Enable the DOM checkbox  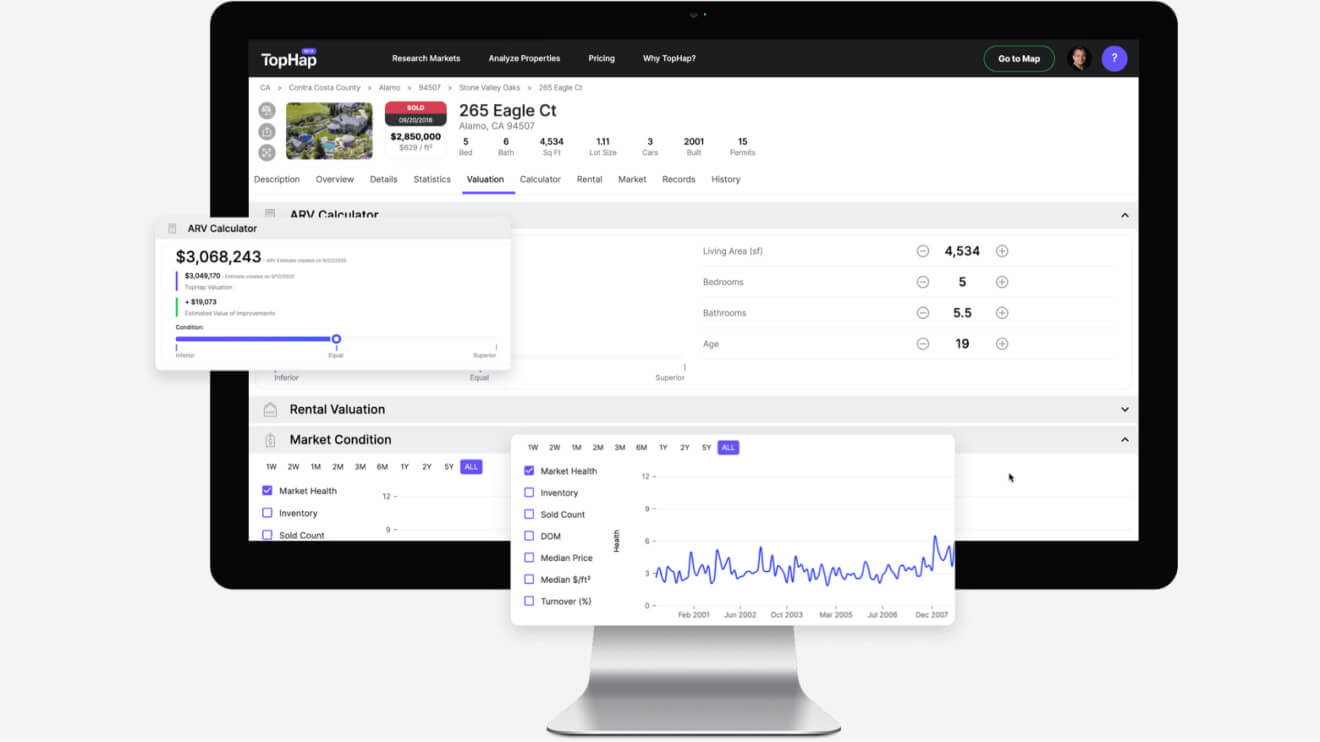click(x=529, y=536)
